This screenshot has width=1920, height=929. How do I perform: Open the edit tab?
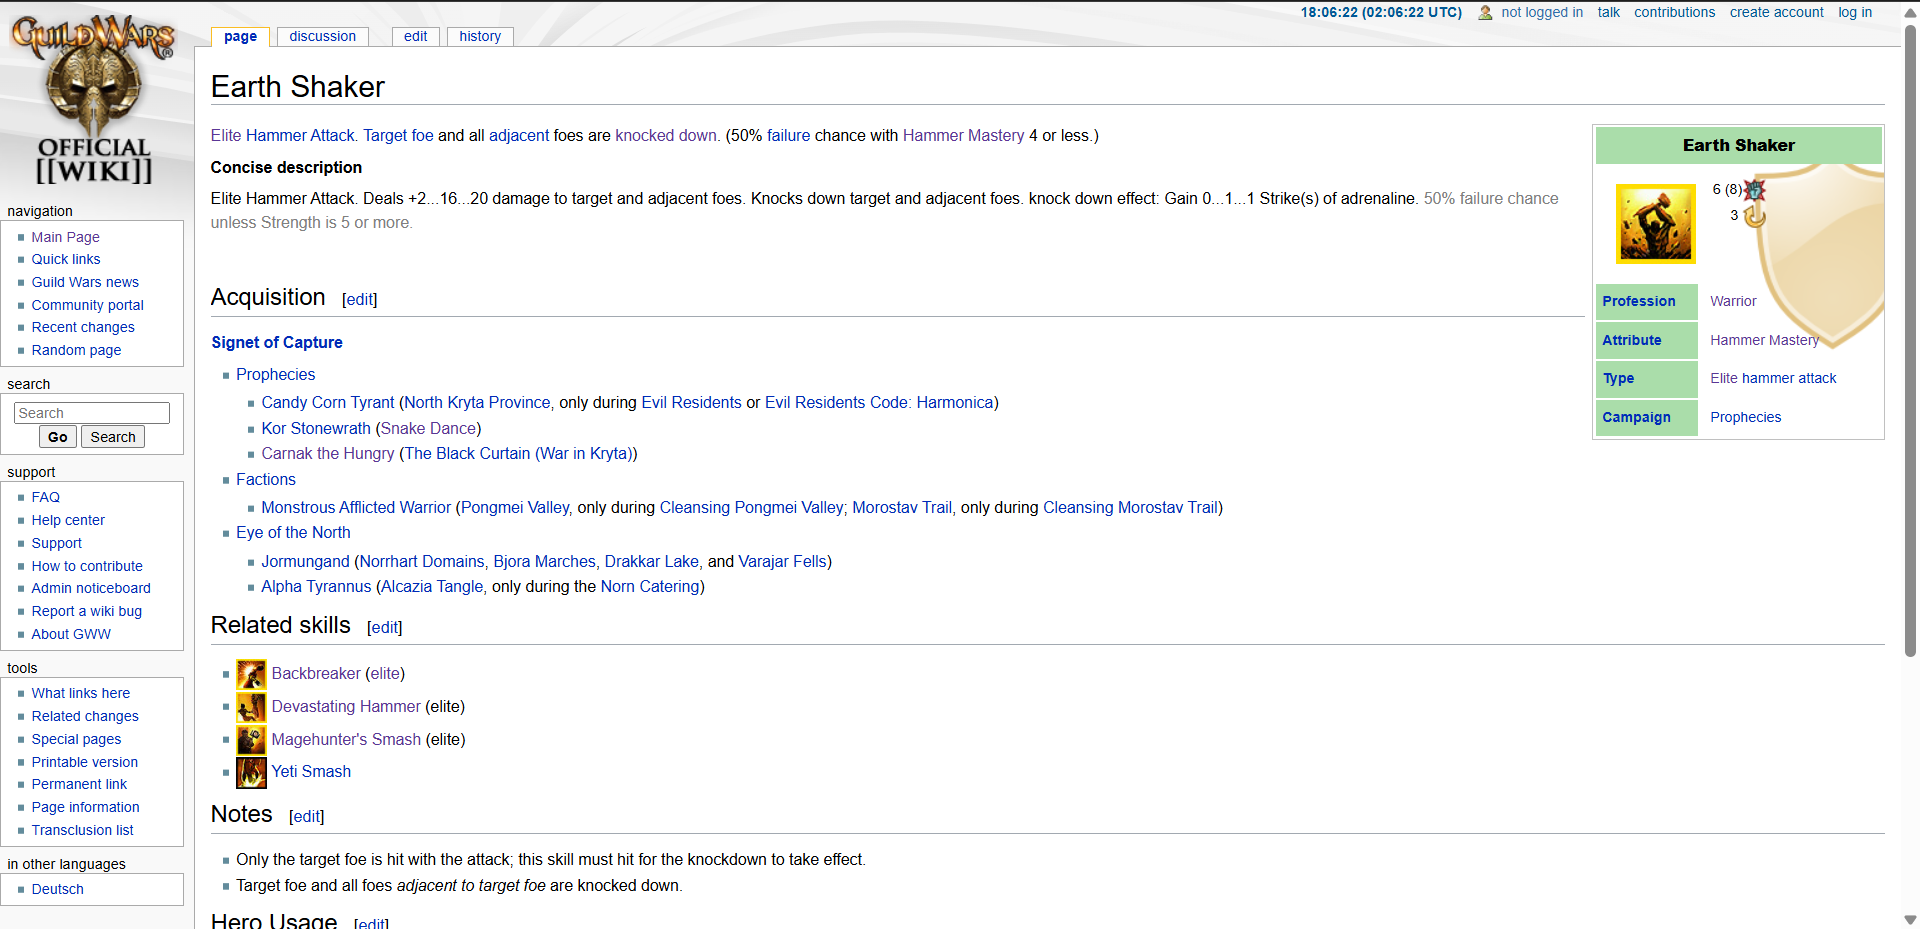point(415,36)
